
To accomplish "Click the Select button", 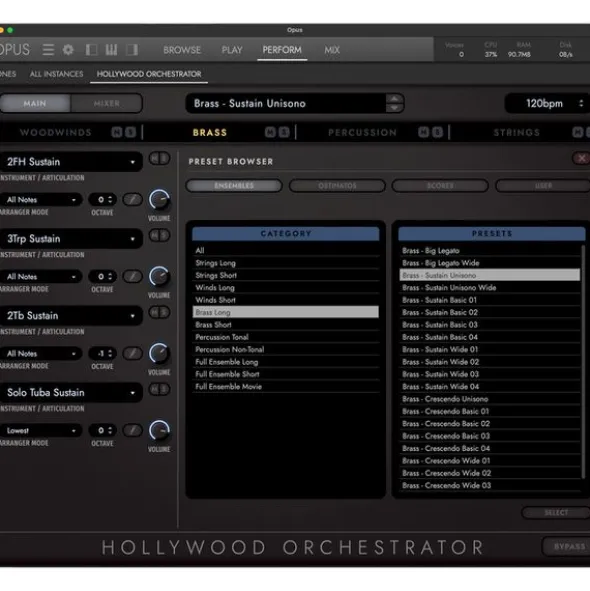I will click(x=556, y=513).
